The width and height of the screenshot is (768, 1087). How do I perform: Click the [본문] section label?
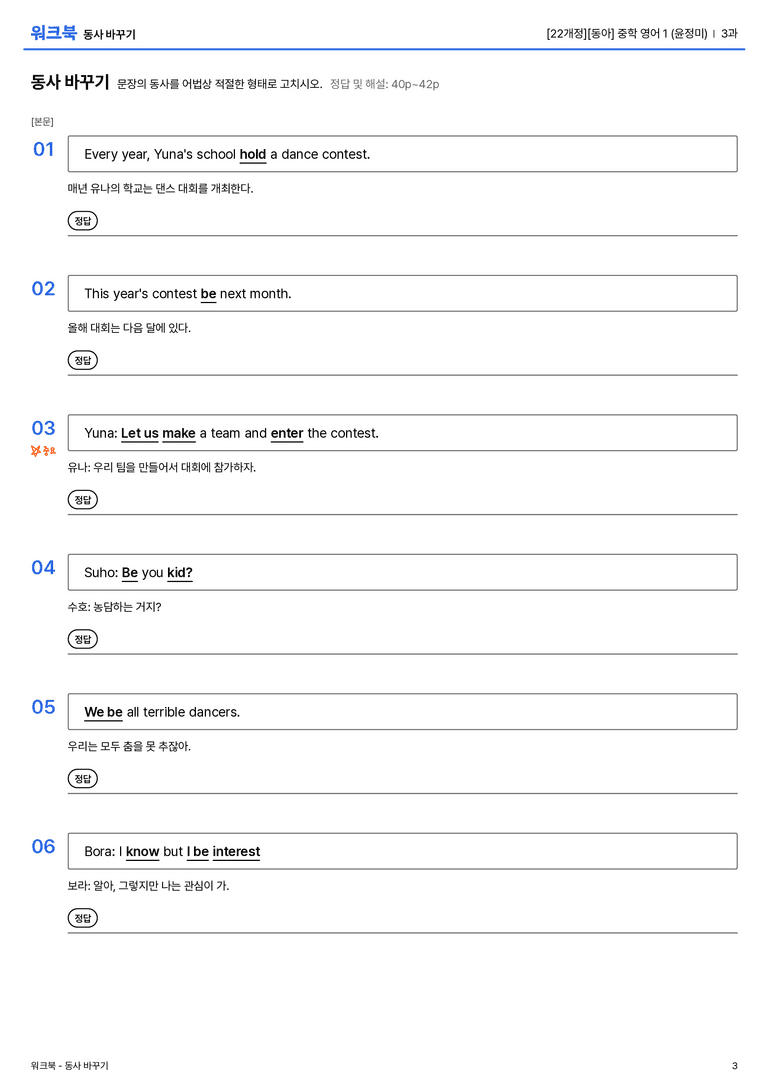[x=42, y=122]
